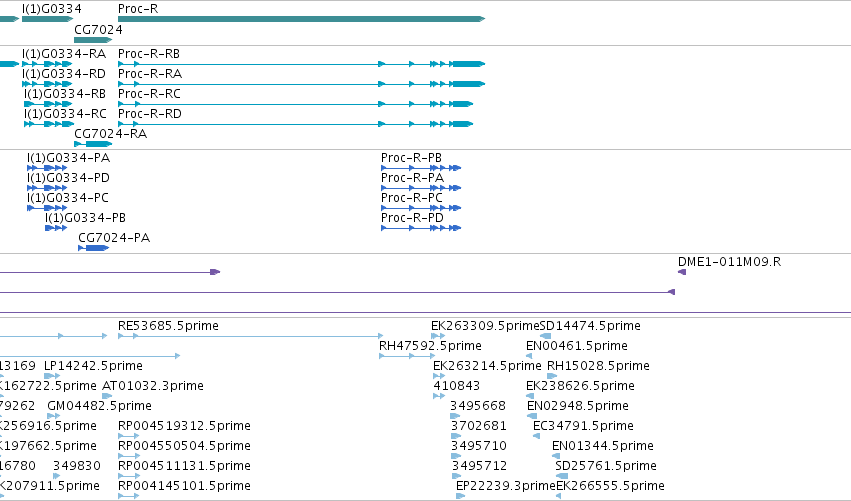Screen dimensions: 851x501
Task: Click the Proc-R-RC transcript label
Action: coord(149,94)
